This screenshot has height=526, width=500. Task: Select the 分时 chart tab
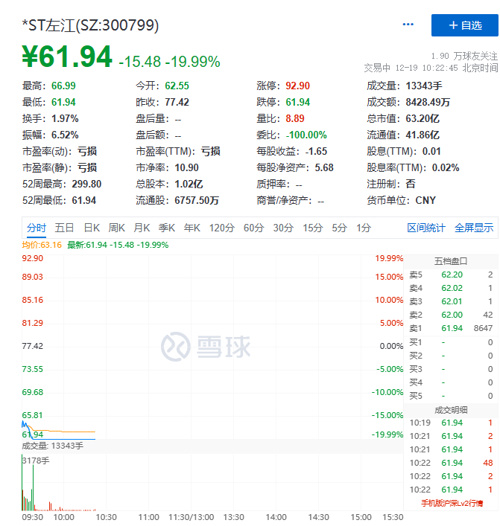[x=36, y=228]
